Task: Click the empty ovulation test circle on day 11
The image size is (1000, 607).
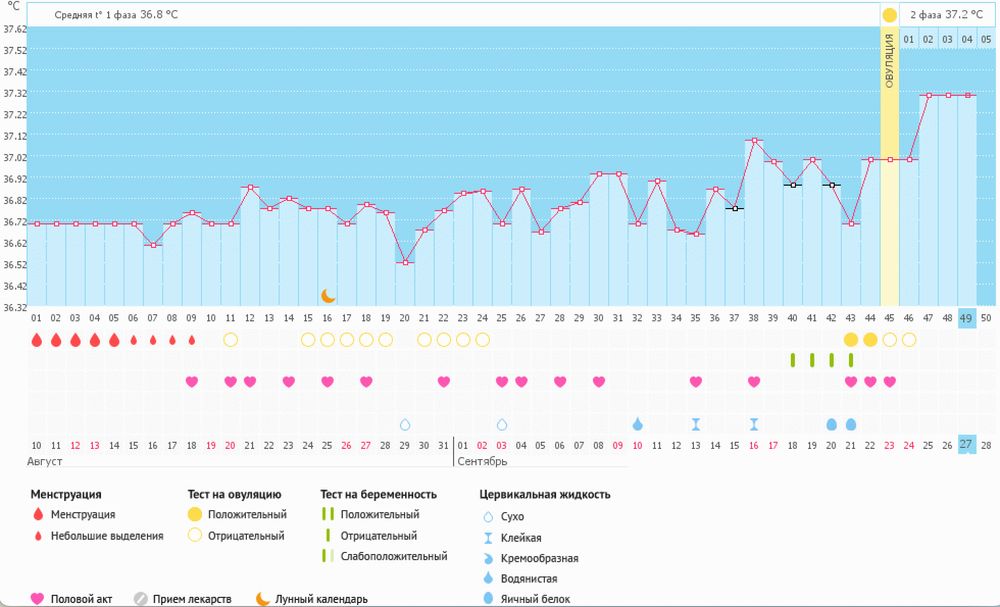Action: pos(230,340)
